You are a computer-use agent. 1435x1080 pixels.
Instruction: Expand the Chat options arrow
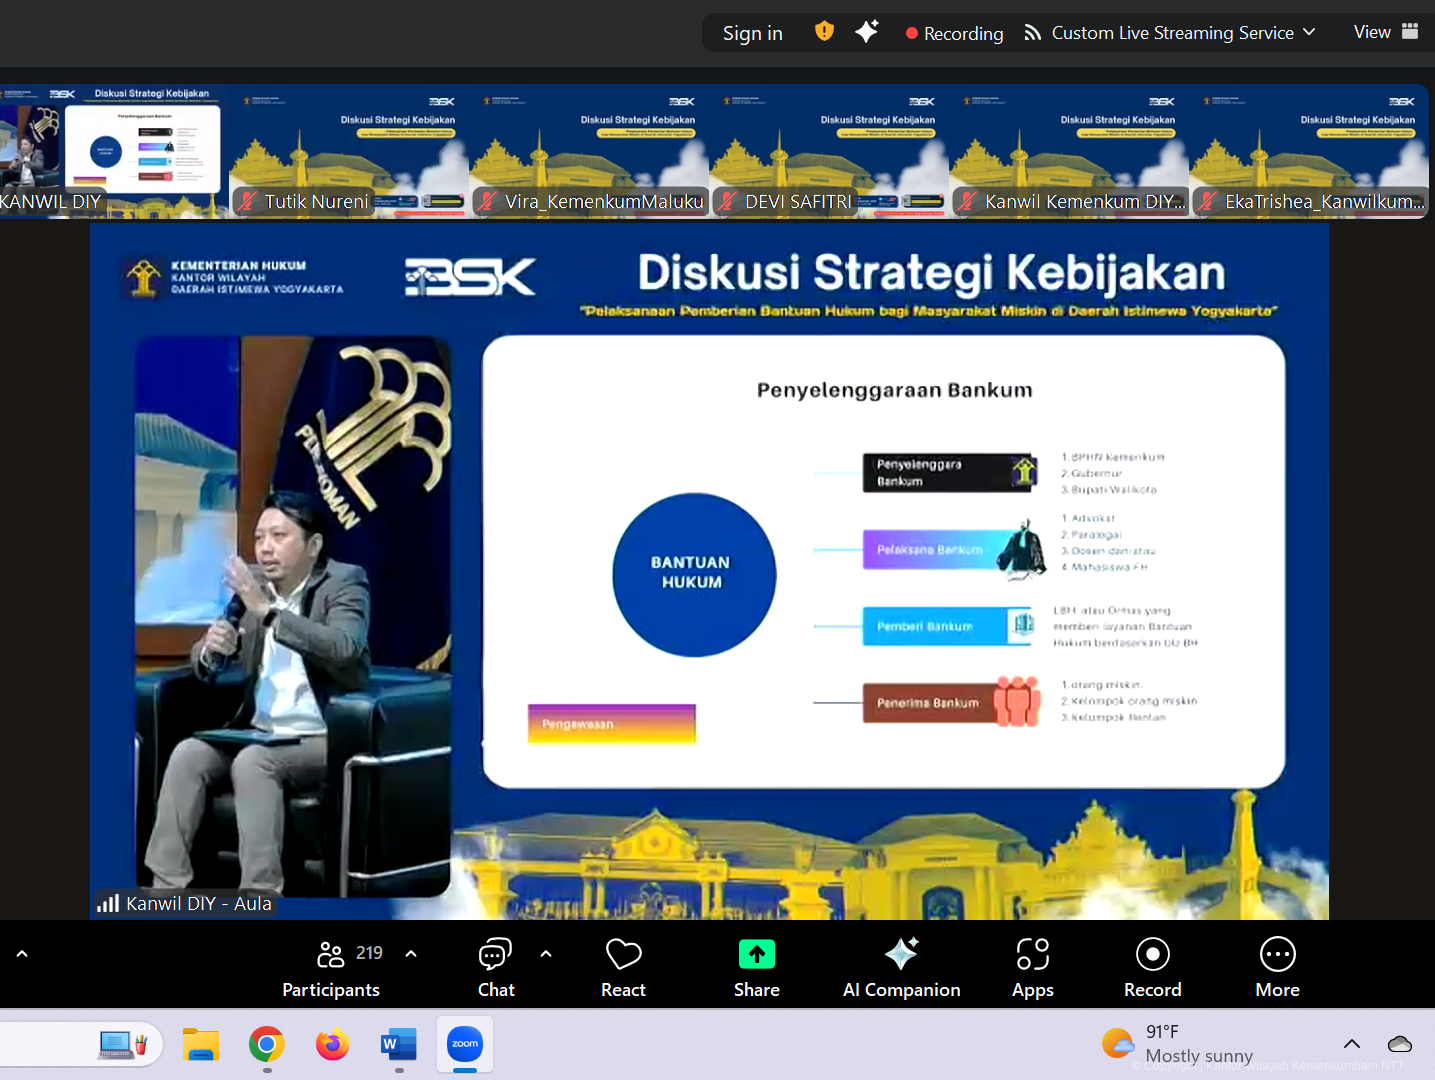click(546, 954)
